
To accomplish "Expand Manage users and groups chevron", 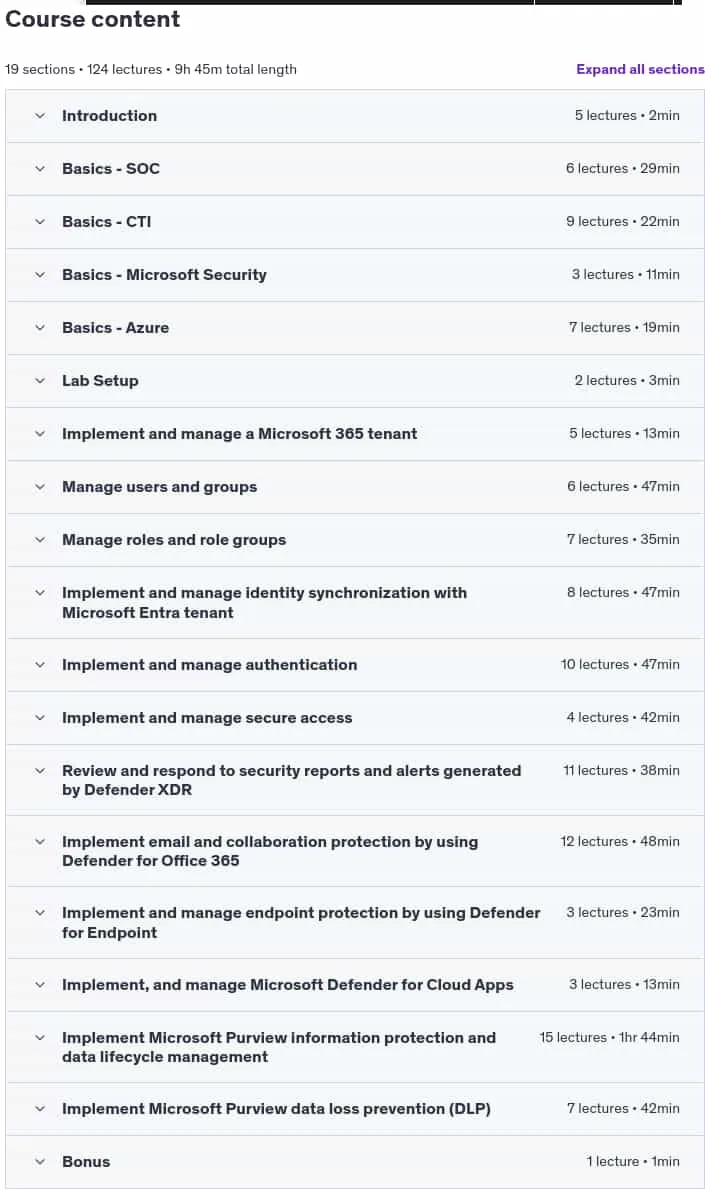I will (x=40, y=487).
